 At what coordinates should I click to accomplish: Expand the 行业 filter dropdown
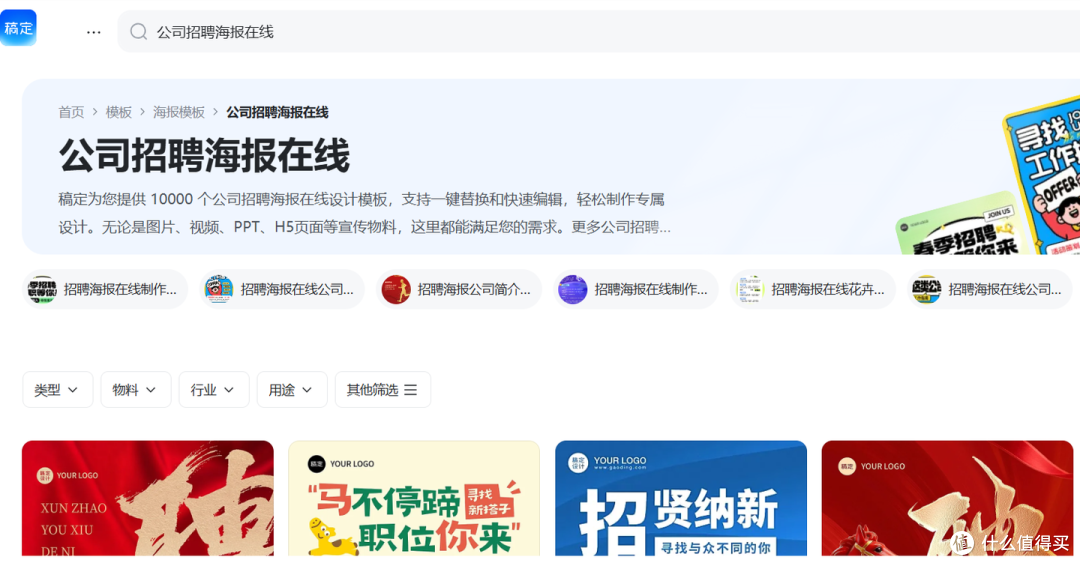[x=214, y=390]
